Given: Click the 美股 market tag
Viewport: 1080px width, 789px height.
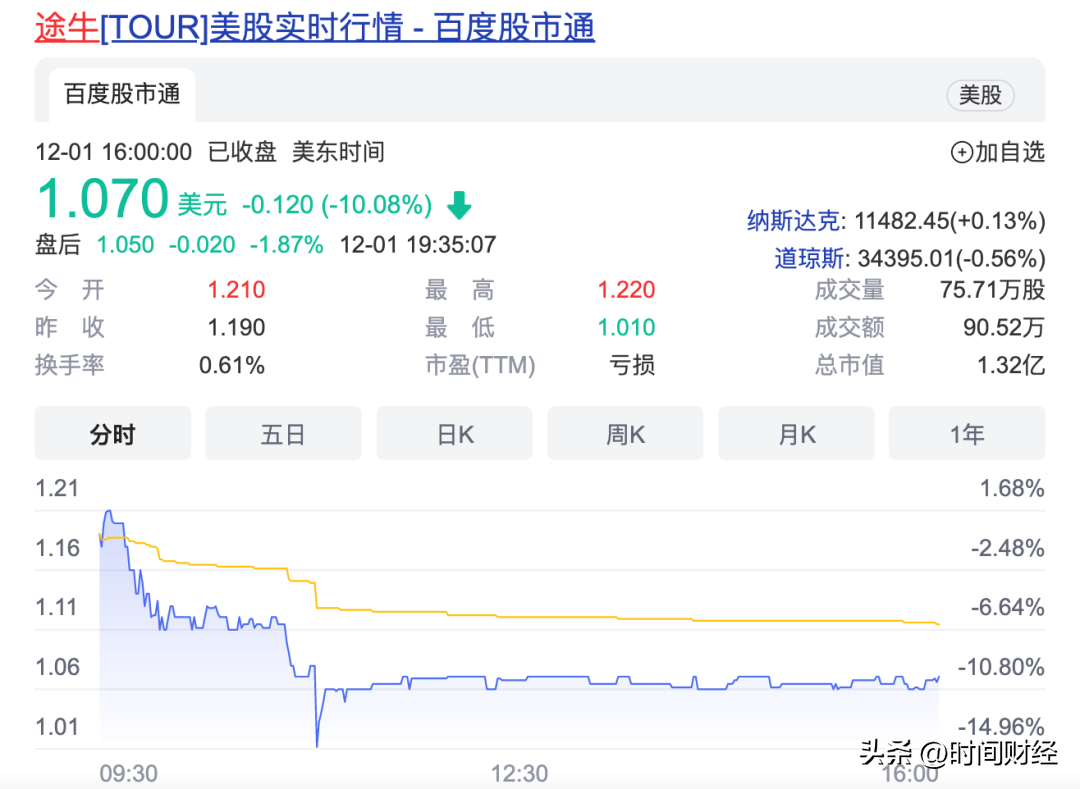Looking at the screenshot, I should click(980, 95).
